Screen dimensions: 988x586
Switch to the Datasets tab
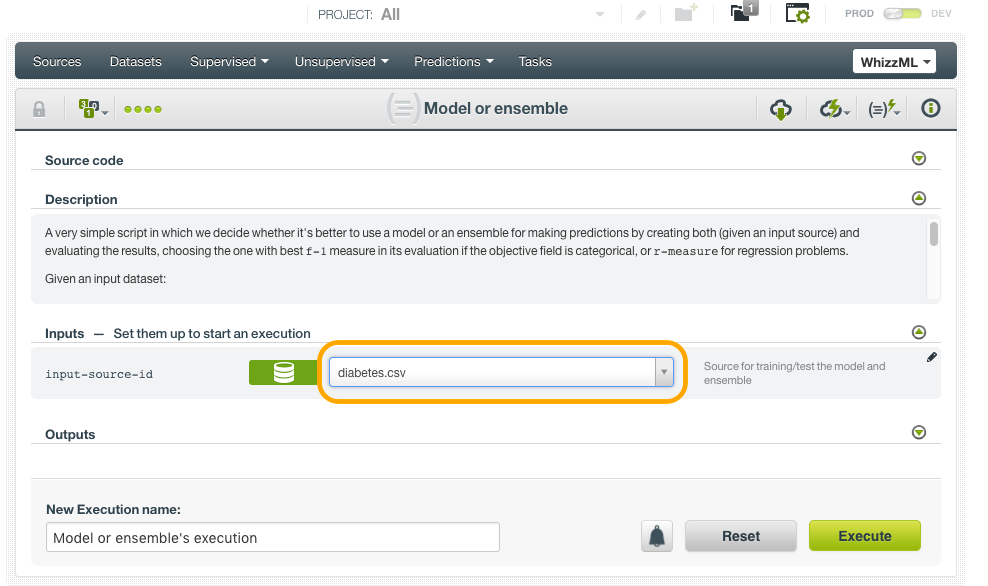tap(135, 61)
